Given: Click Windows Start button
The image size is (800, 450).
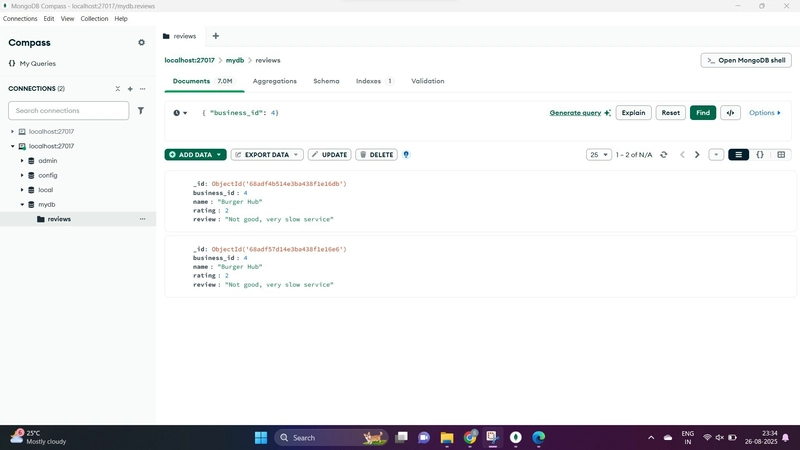Looking at the screenshot, I should coord(261,438).
